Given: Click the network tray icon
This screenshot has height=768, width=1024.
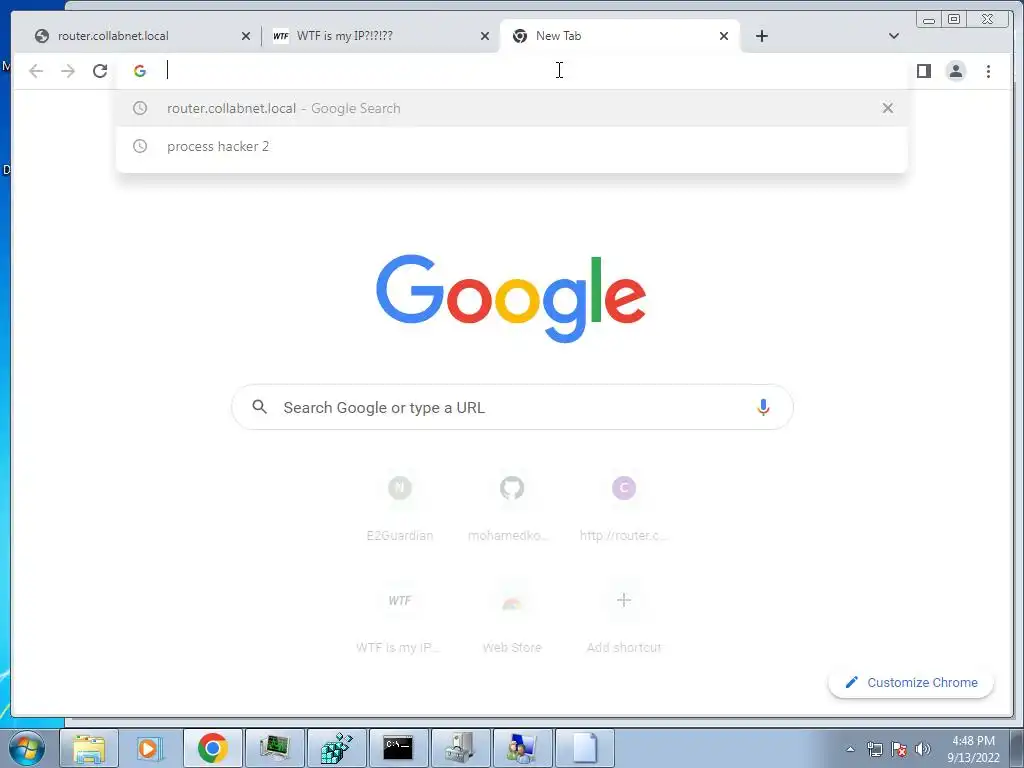Looking at the screenshot, I should pyautogui.click(x=874, y=749).
